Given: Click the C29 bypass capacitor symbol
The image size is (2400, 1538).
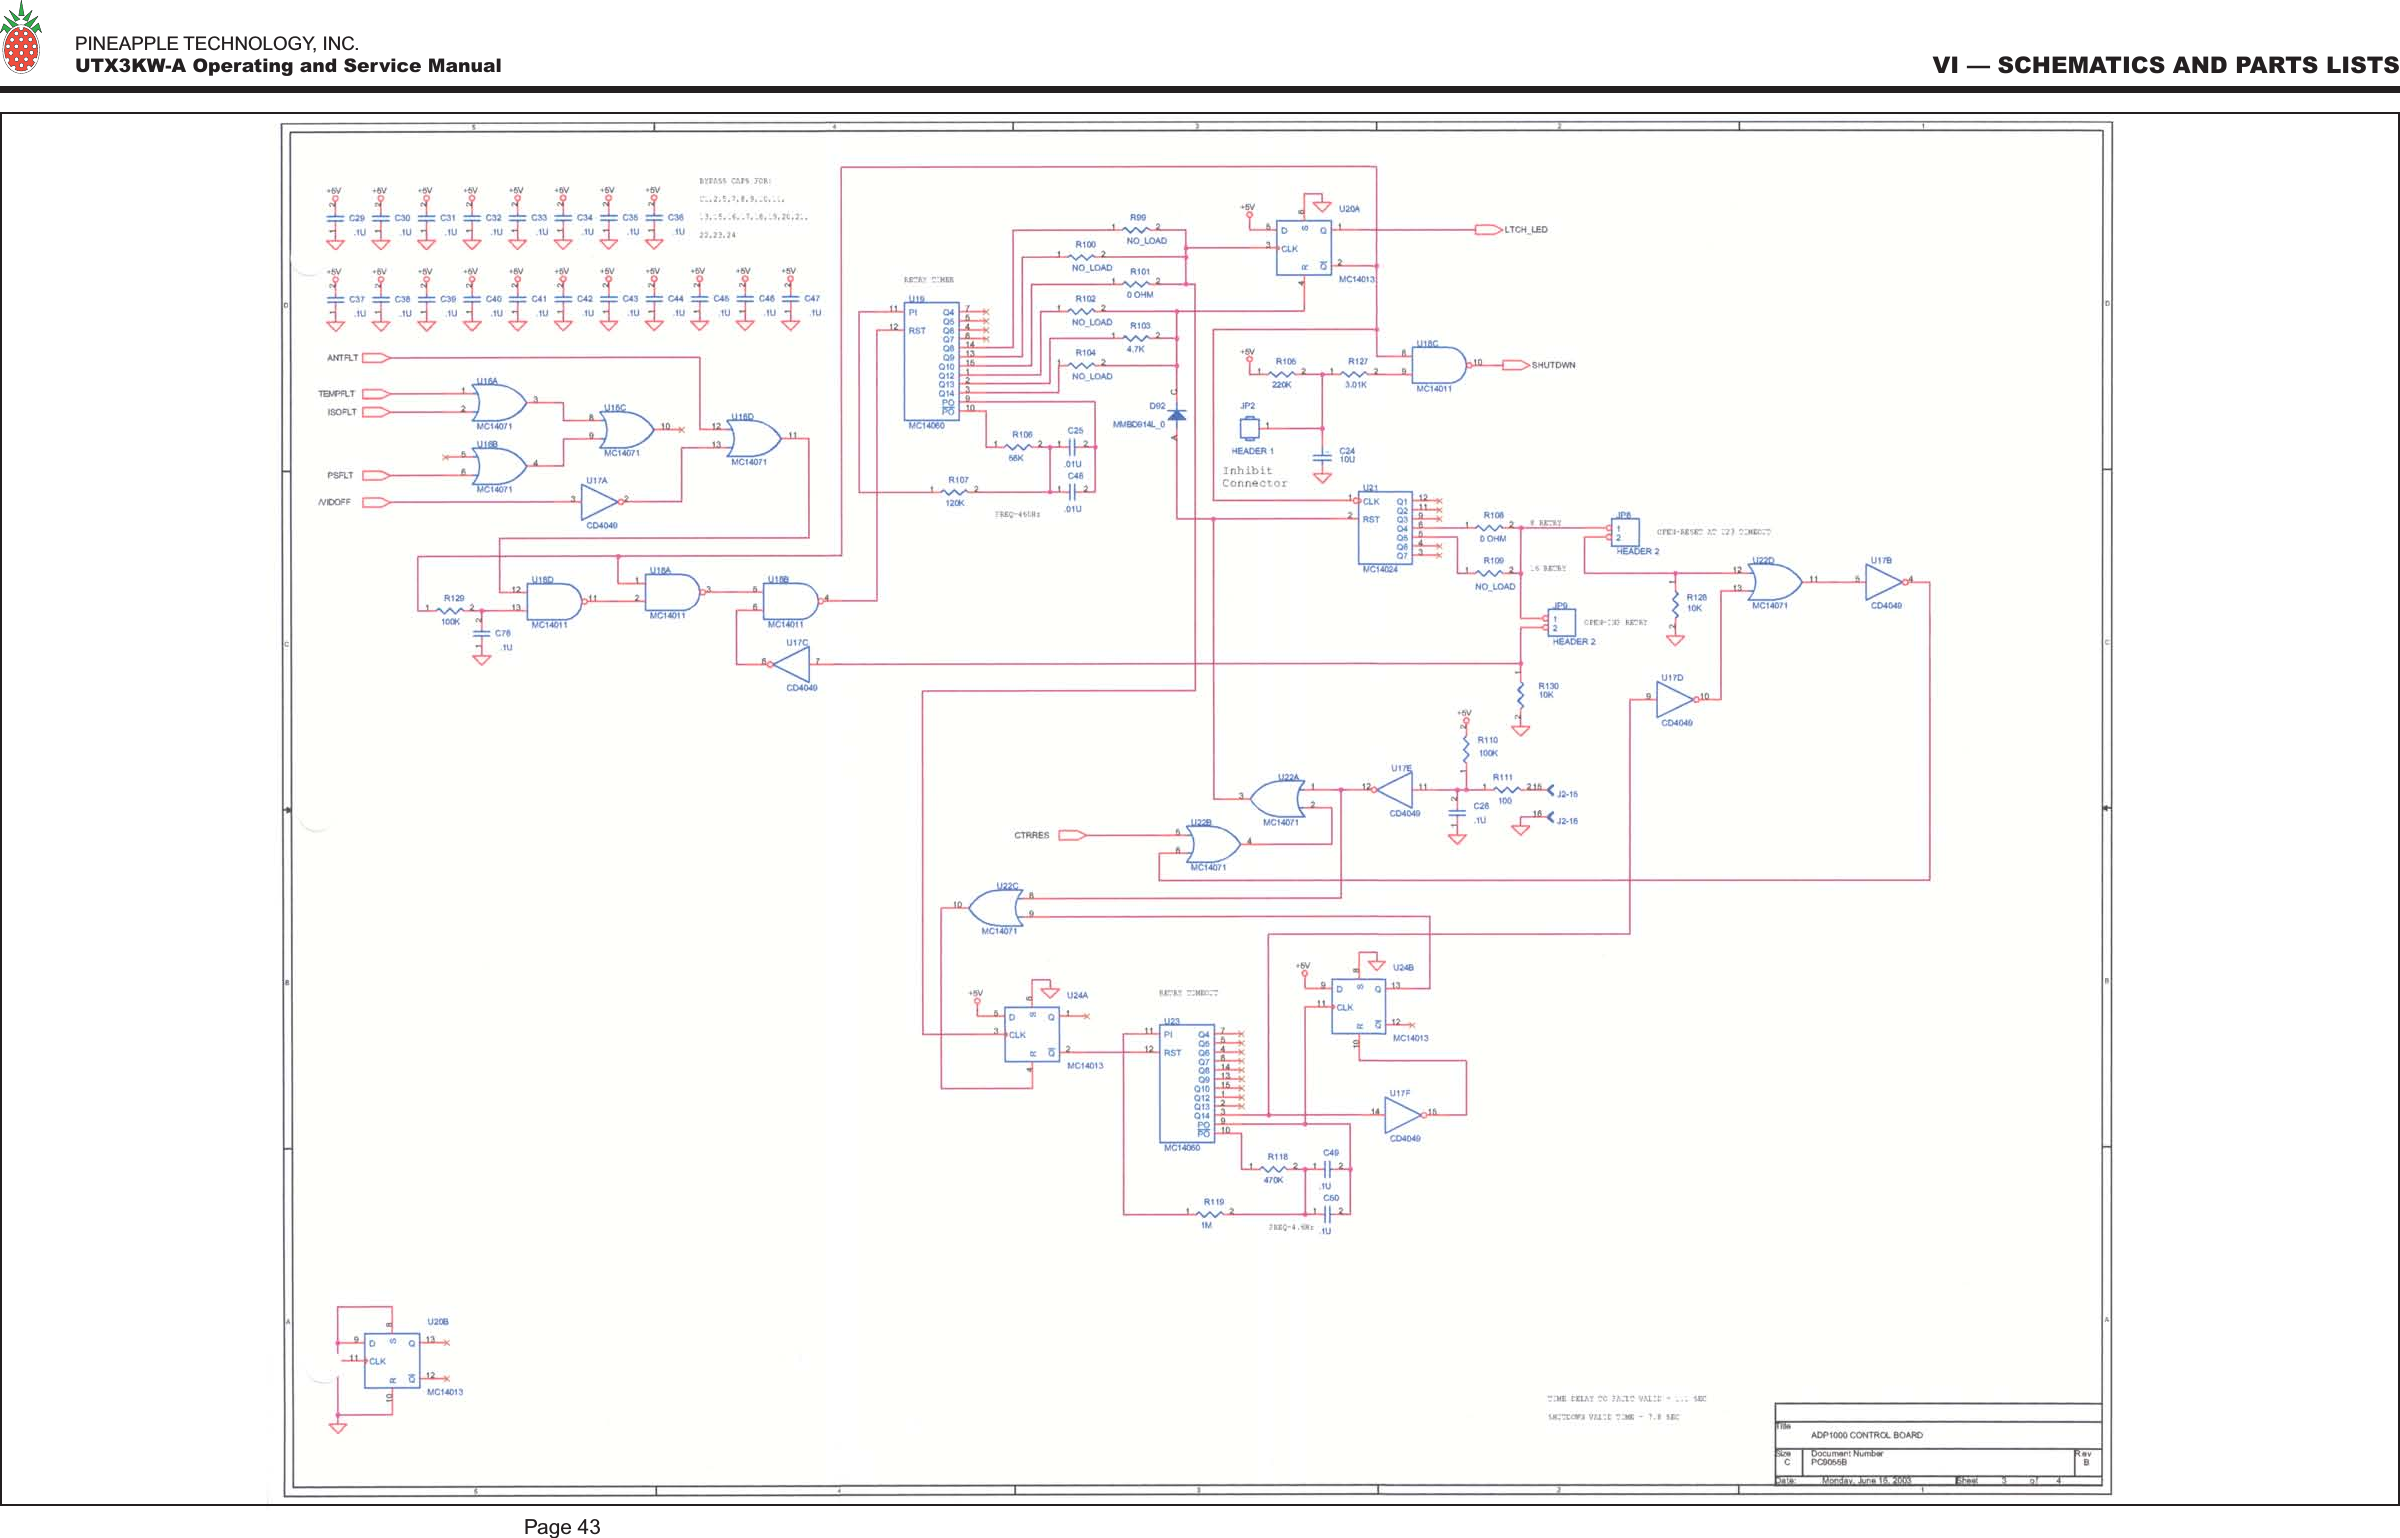Looking at the screenshot, I should (335, 220).
